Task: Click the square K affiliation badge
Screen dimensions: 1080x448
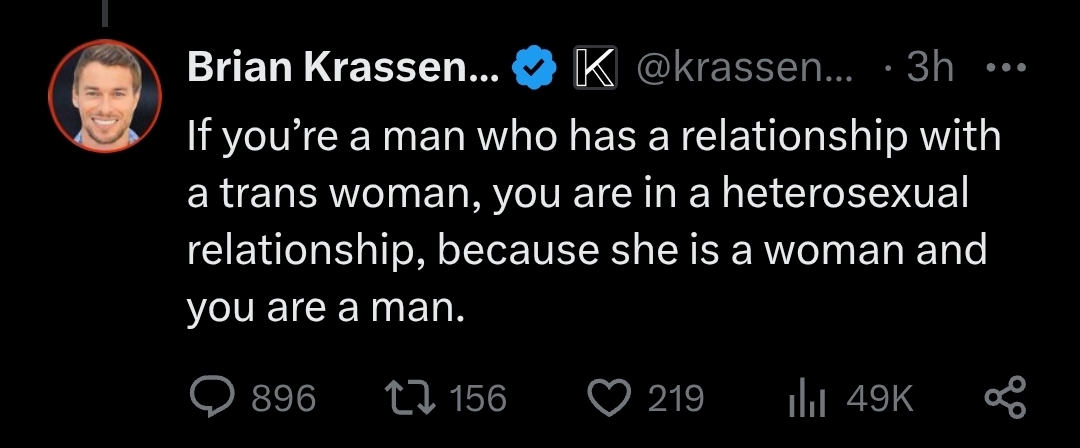Action: [x=595, y=68]
